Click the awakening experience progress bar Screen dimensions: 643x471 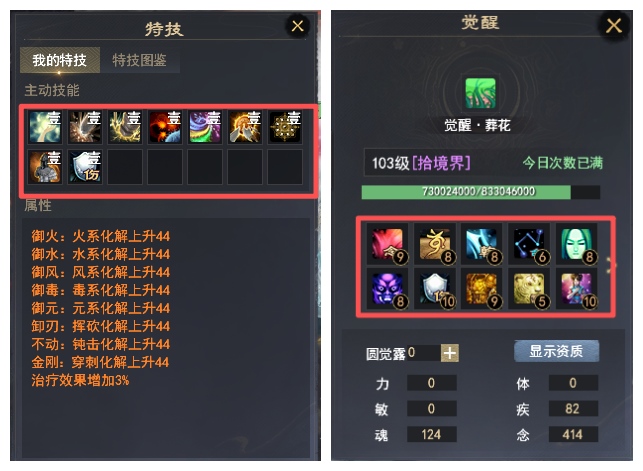[481, 192]
